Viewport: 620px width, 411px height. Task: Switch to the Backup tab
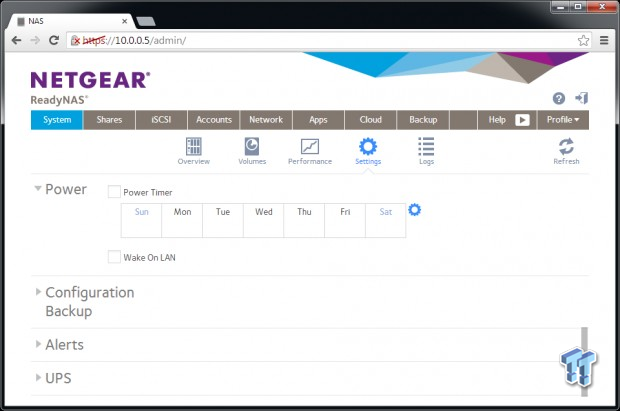click(x=423, y=120)
